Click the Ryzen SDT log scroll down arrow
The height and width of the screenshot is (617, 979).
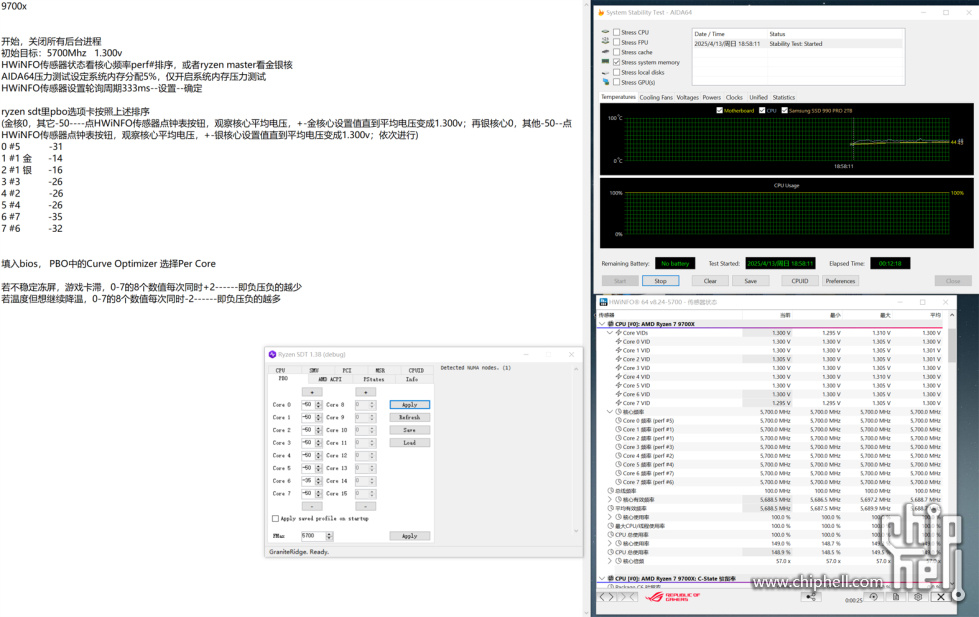576,531
